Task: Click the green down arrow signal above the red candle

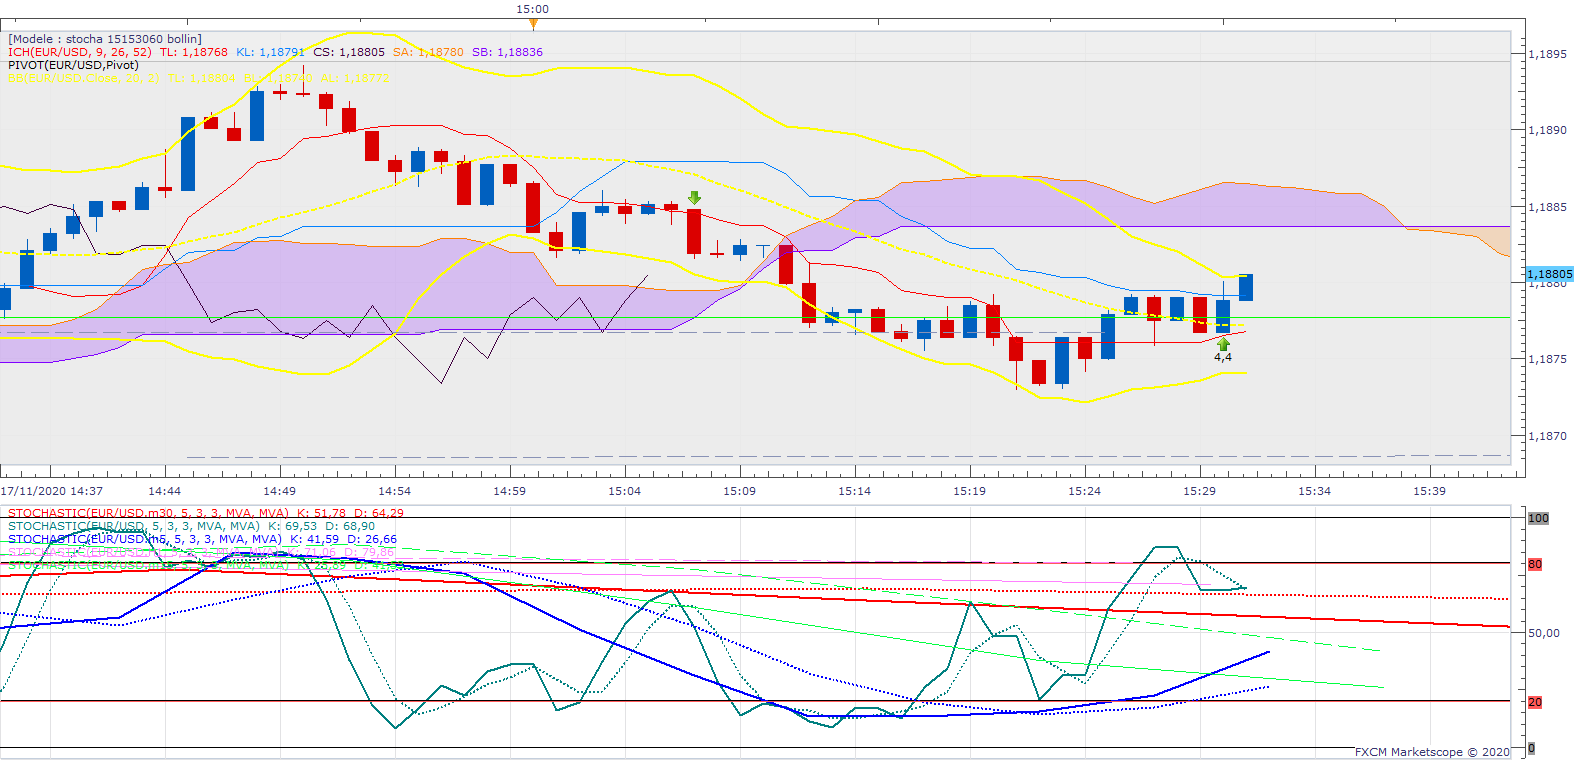Action: coord(694,198)
